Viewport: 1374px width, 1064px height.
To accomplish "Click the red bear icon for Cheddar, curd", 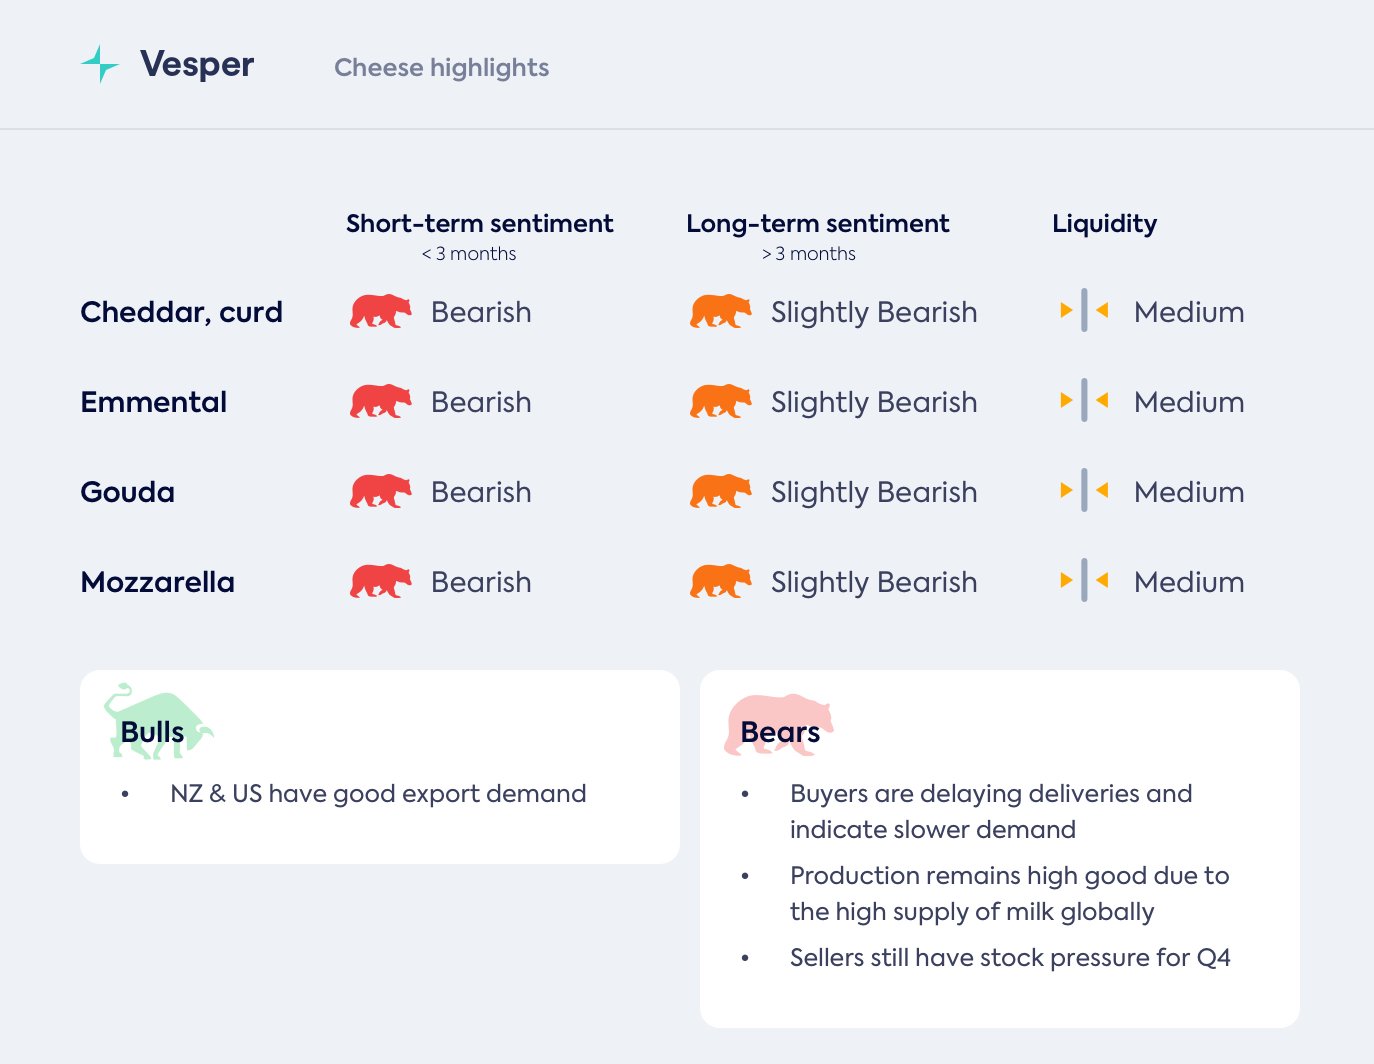I will 380,312.
